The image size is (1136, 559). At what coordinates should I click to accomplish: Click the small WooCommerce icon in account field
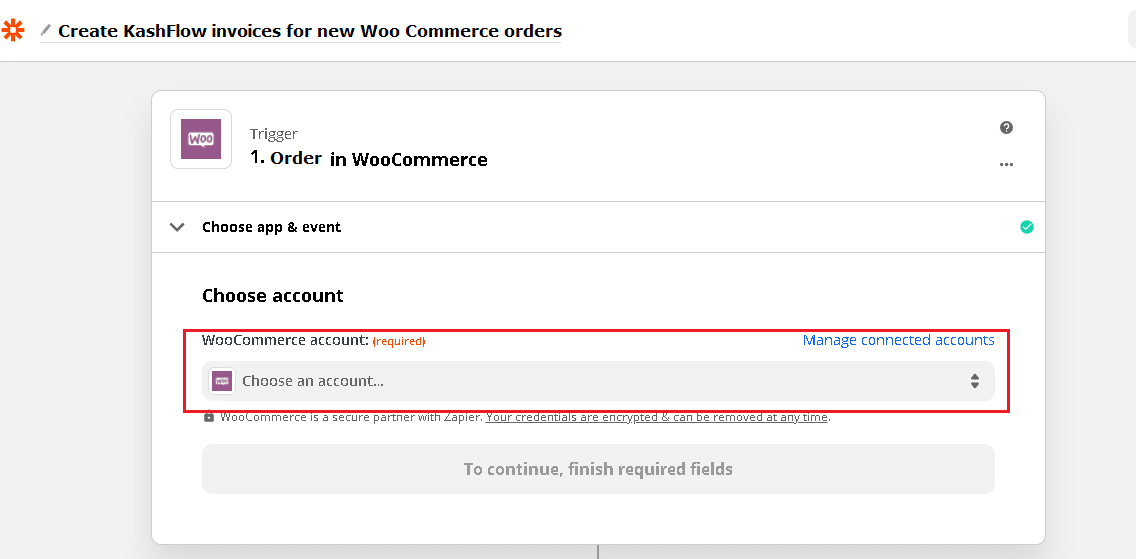222,381
